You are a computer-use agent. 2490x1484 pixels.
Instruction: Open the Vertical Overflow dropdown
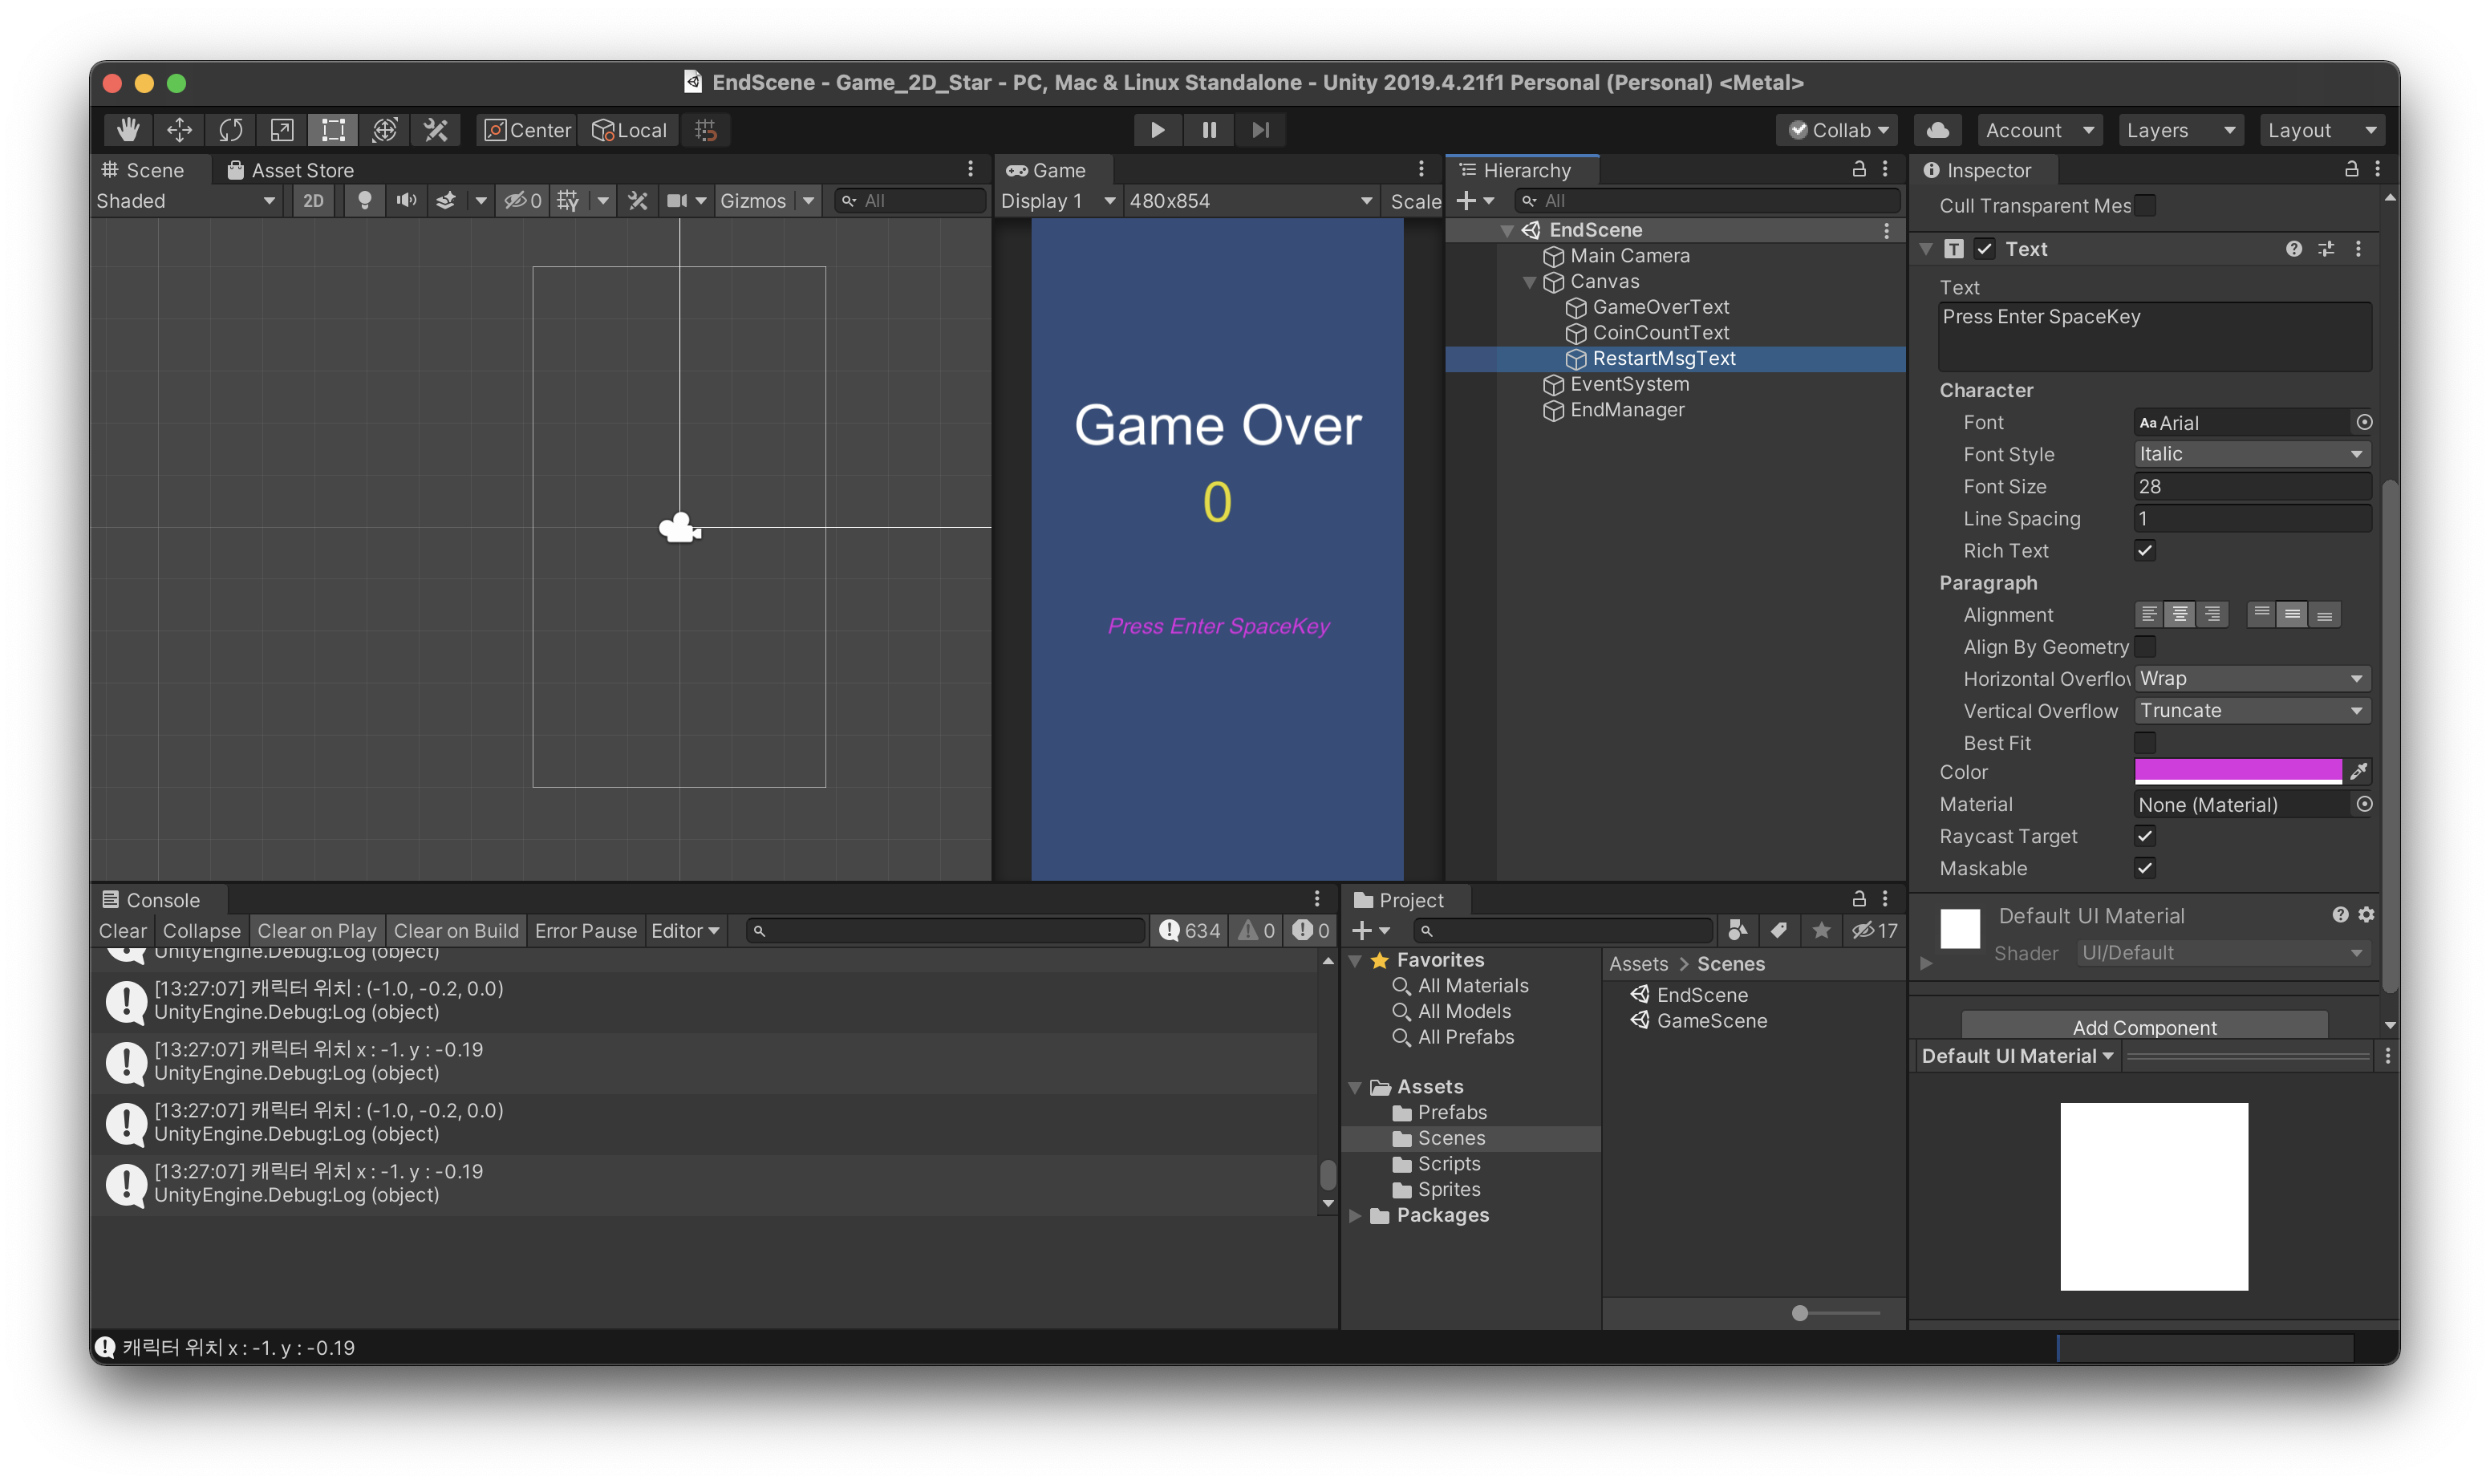pyautogui.click(x=2251, y=711)
